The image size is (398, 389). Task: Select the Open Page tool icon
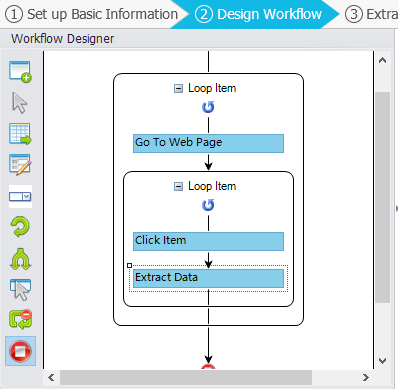pos(20,72)
